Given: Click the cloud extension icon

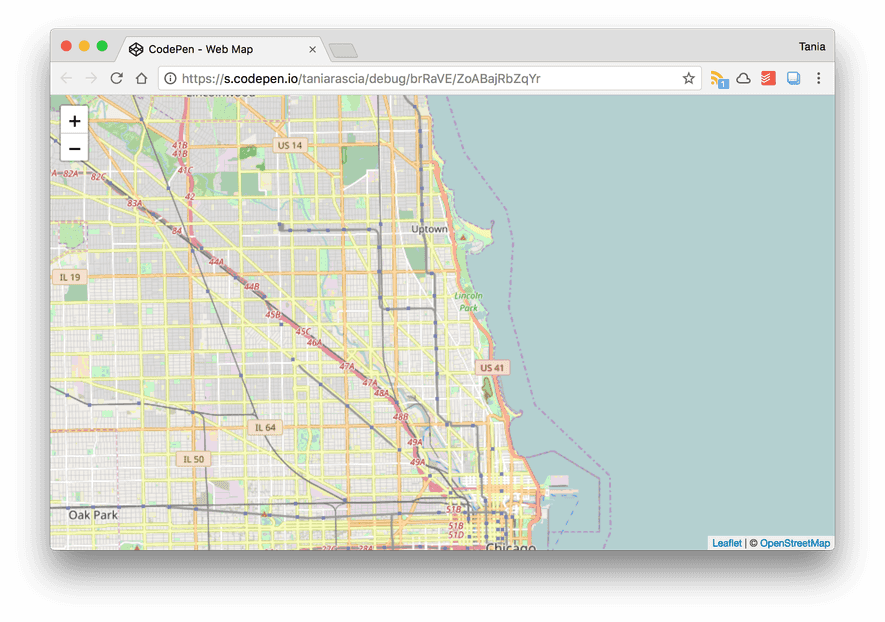Looking at the screenshot, I should tap(744, 78).
